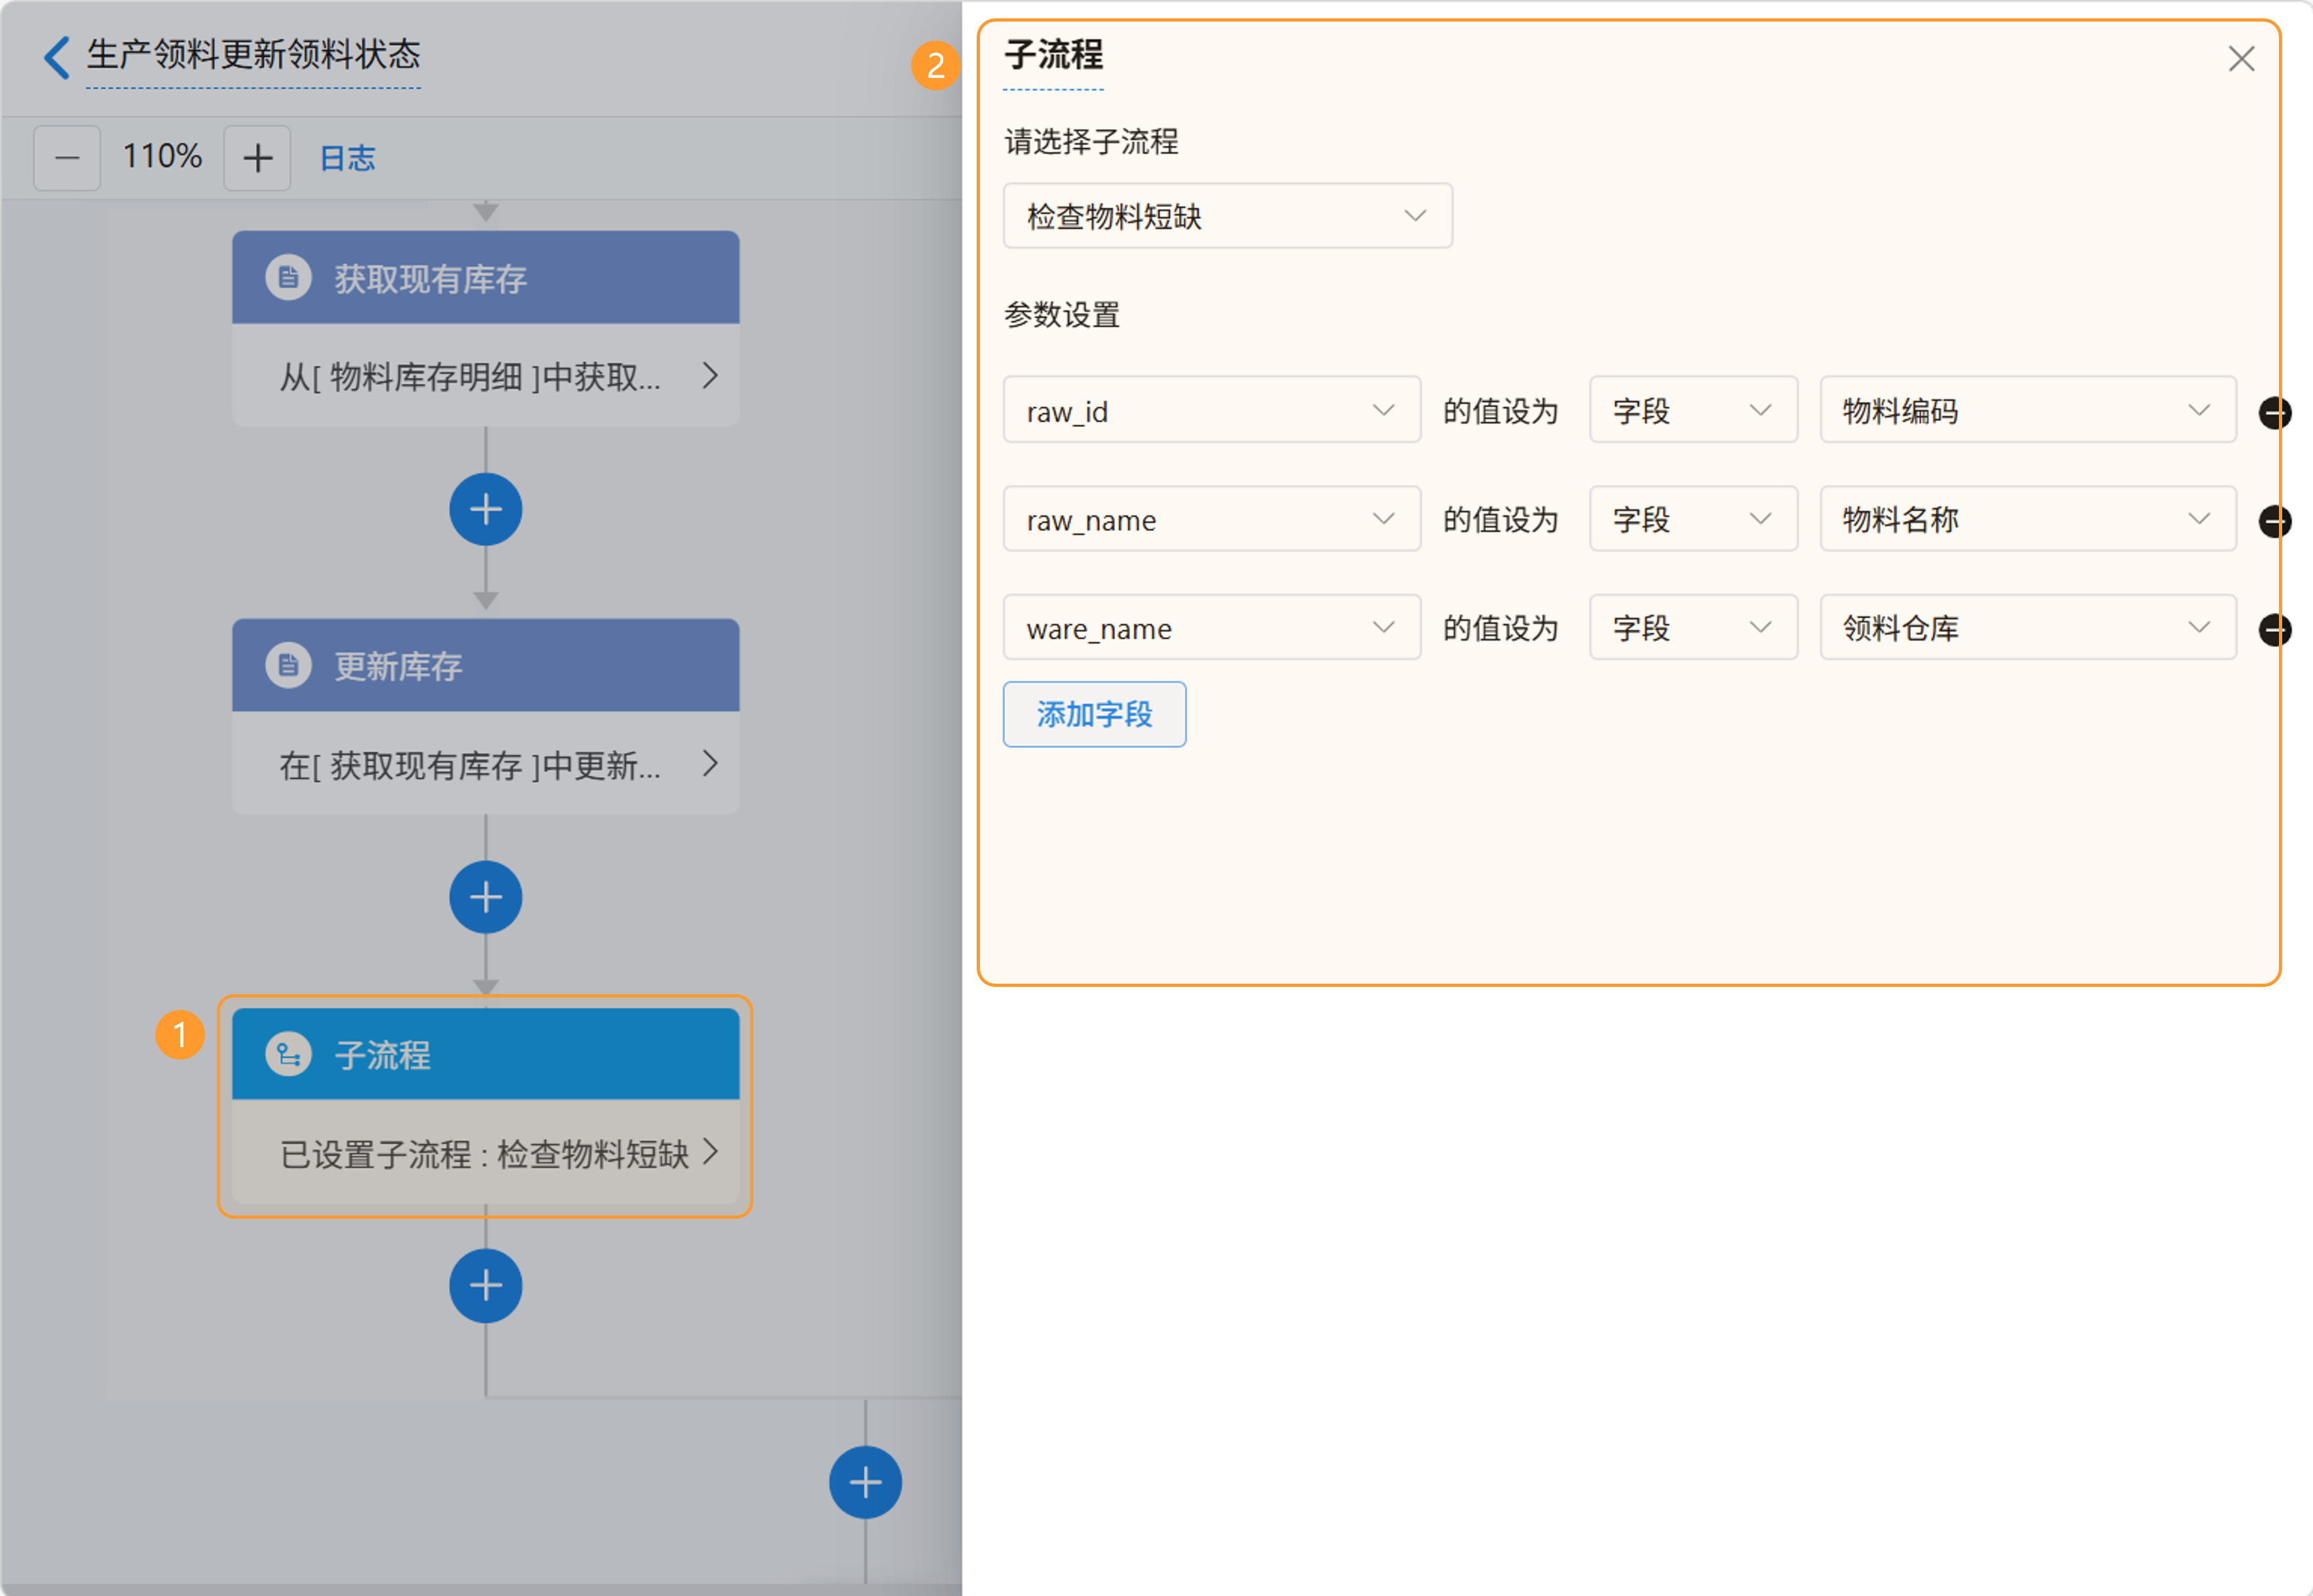The width and height of the screenshot is (2313, 1596).
Task: Click the bottom-most plus add-node button
Action: [865, 1482]
